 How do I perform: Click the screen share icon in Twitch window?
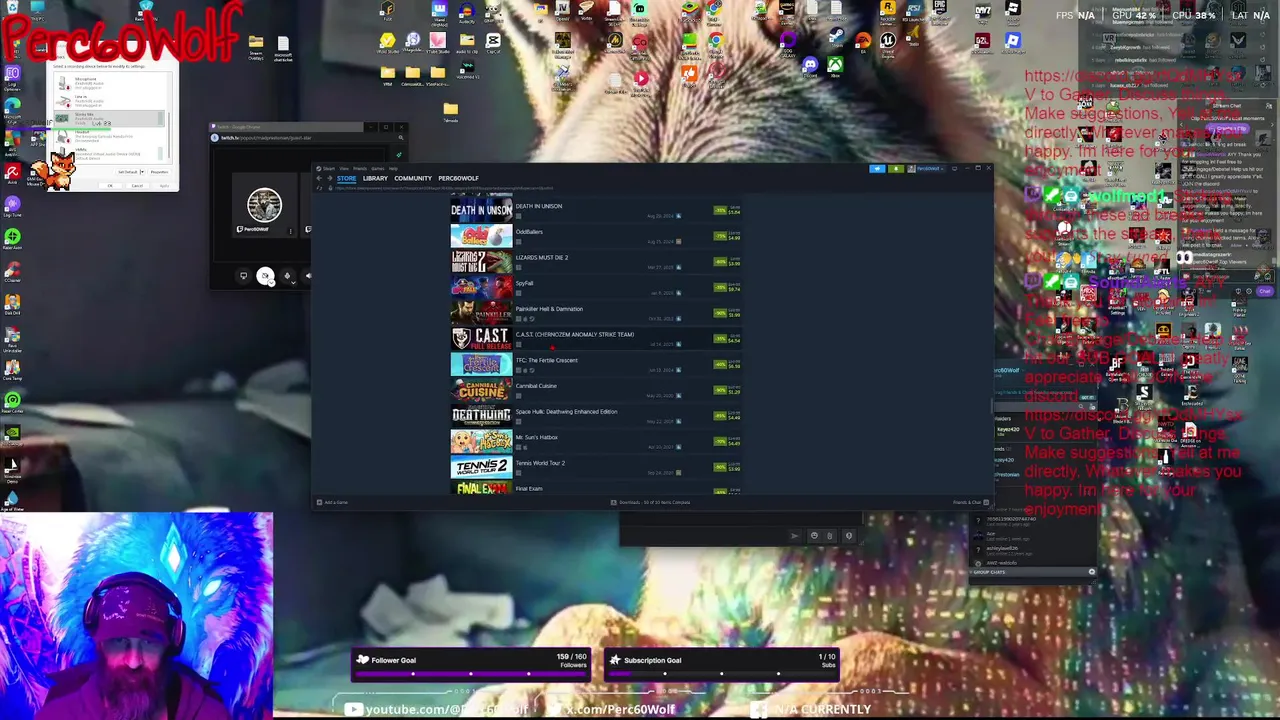pos(243,276)
